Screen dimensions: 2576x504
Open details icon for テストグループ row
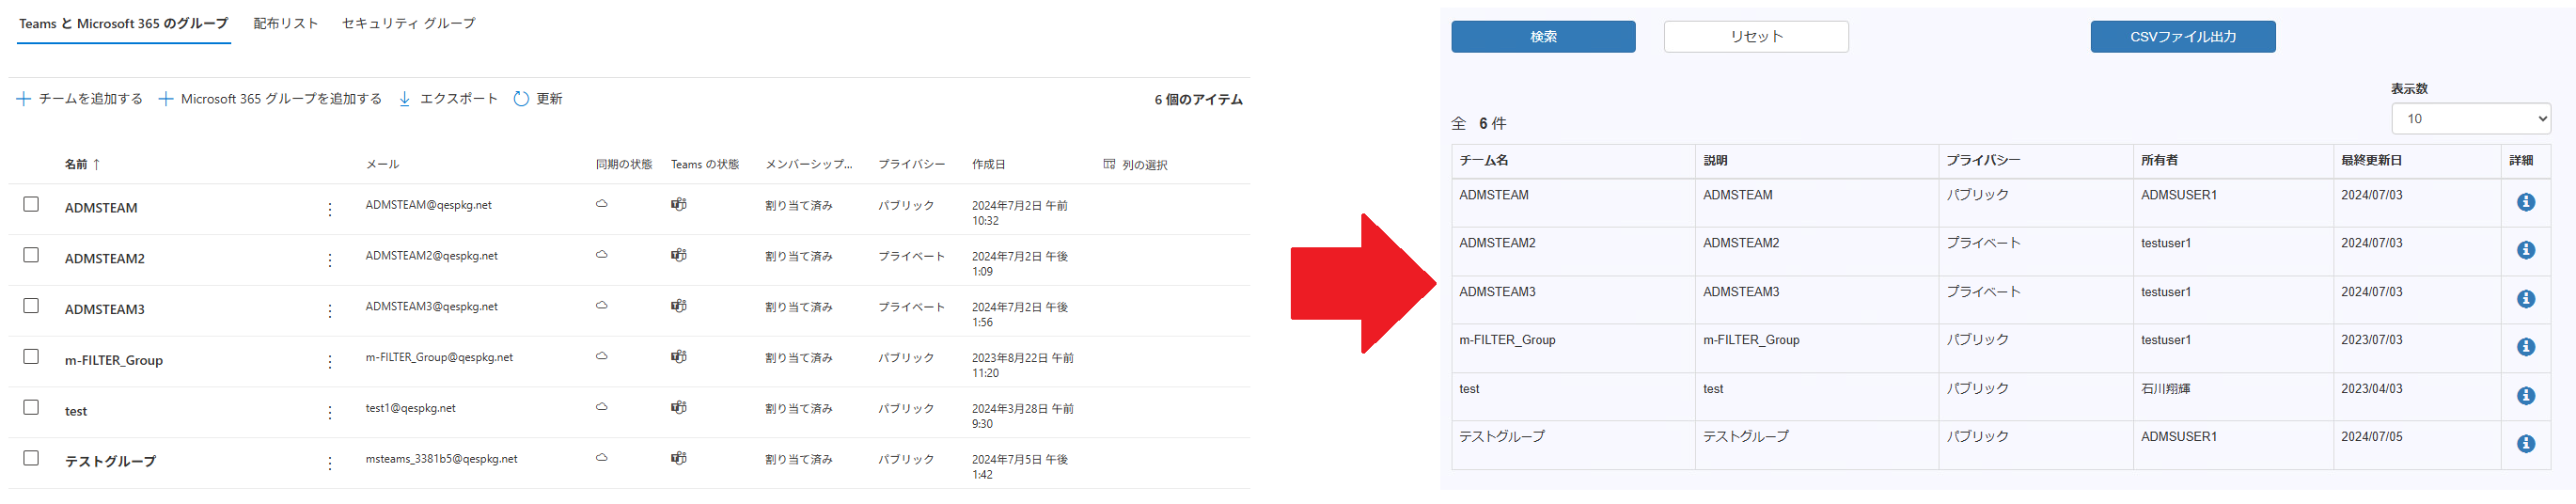(2525, 444)
